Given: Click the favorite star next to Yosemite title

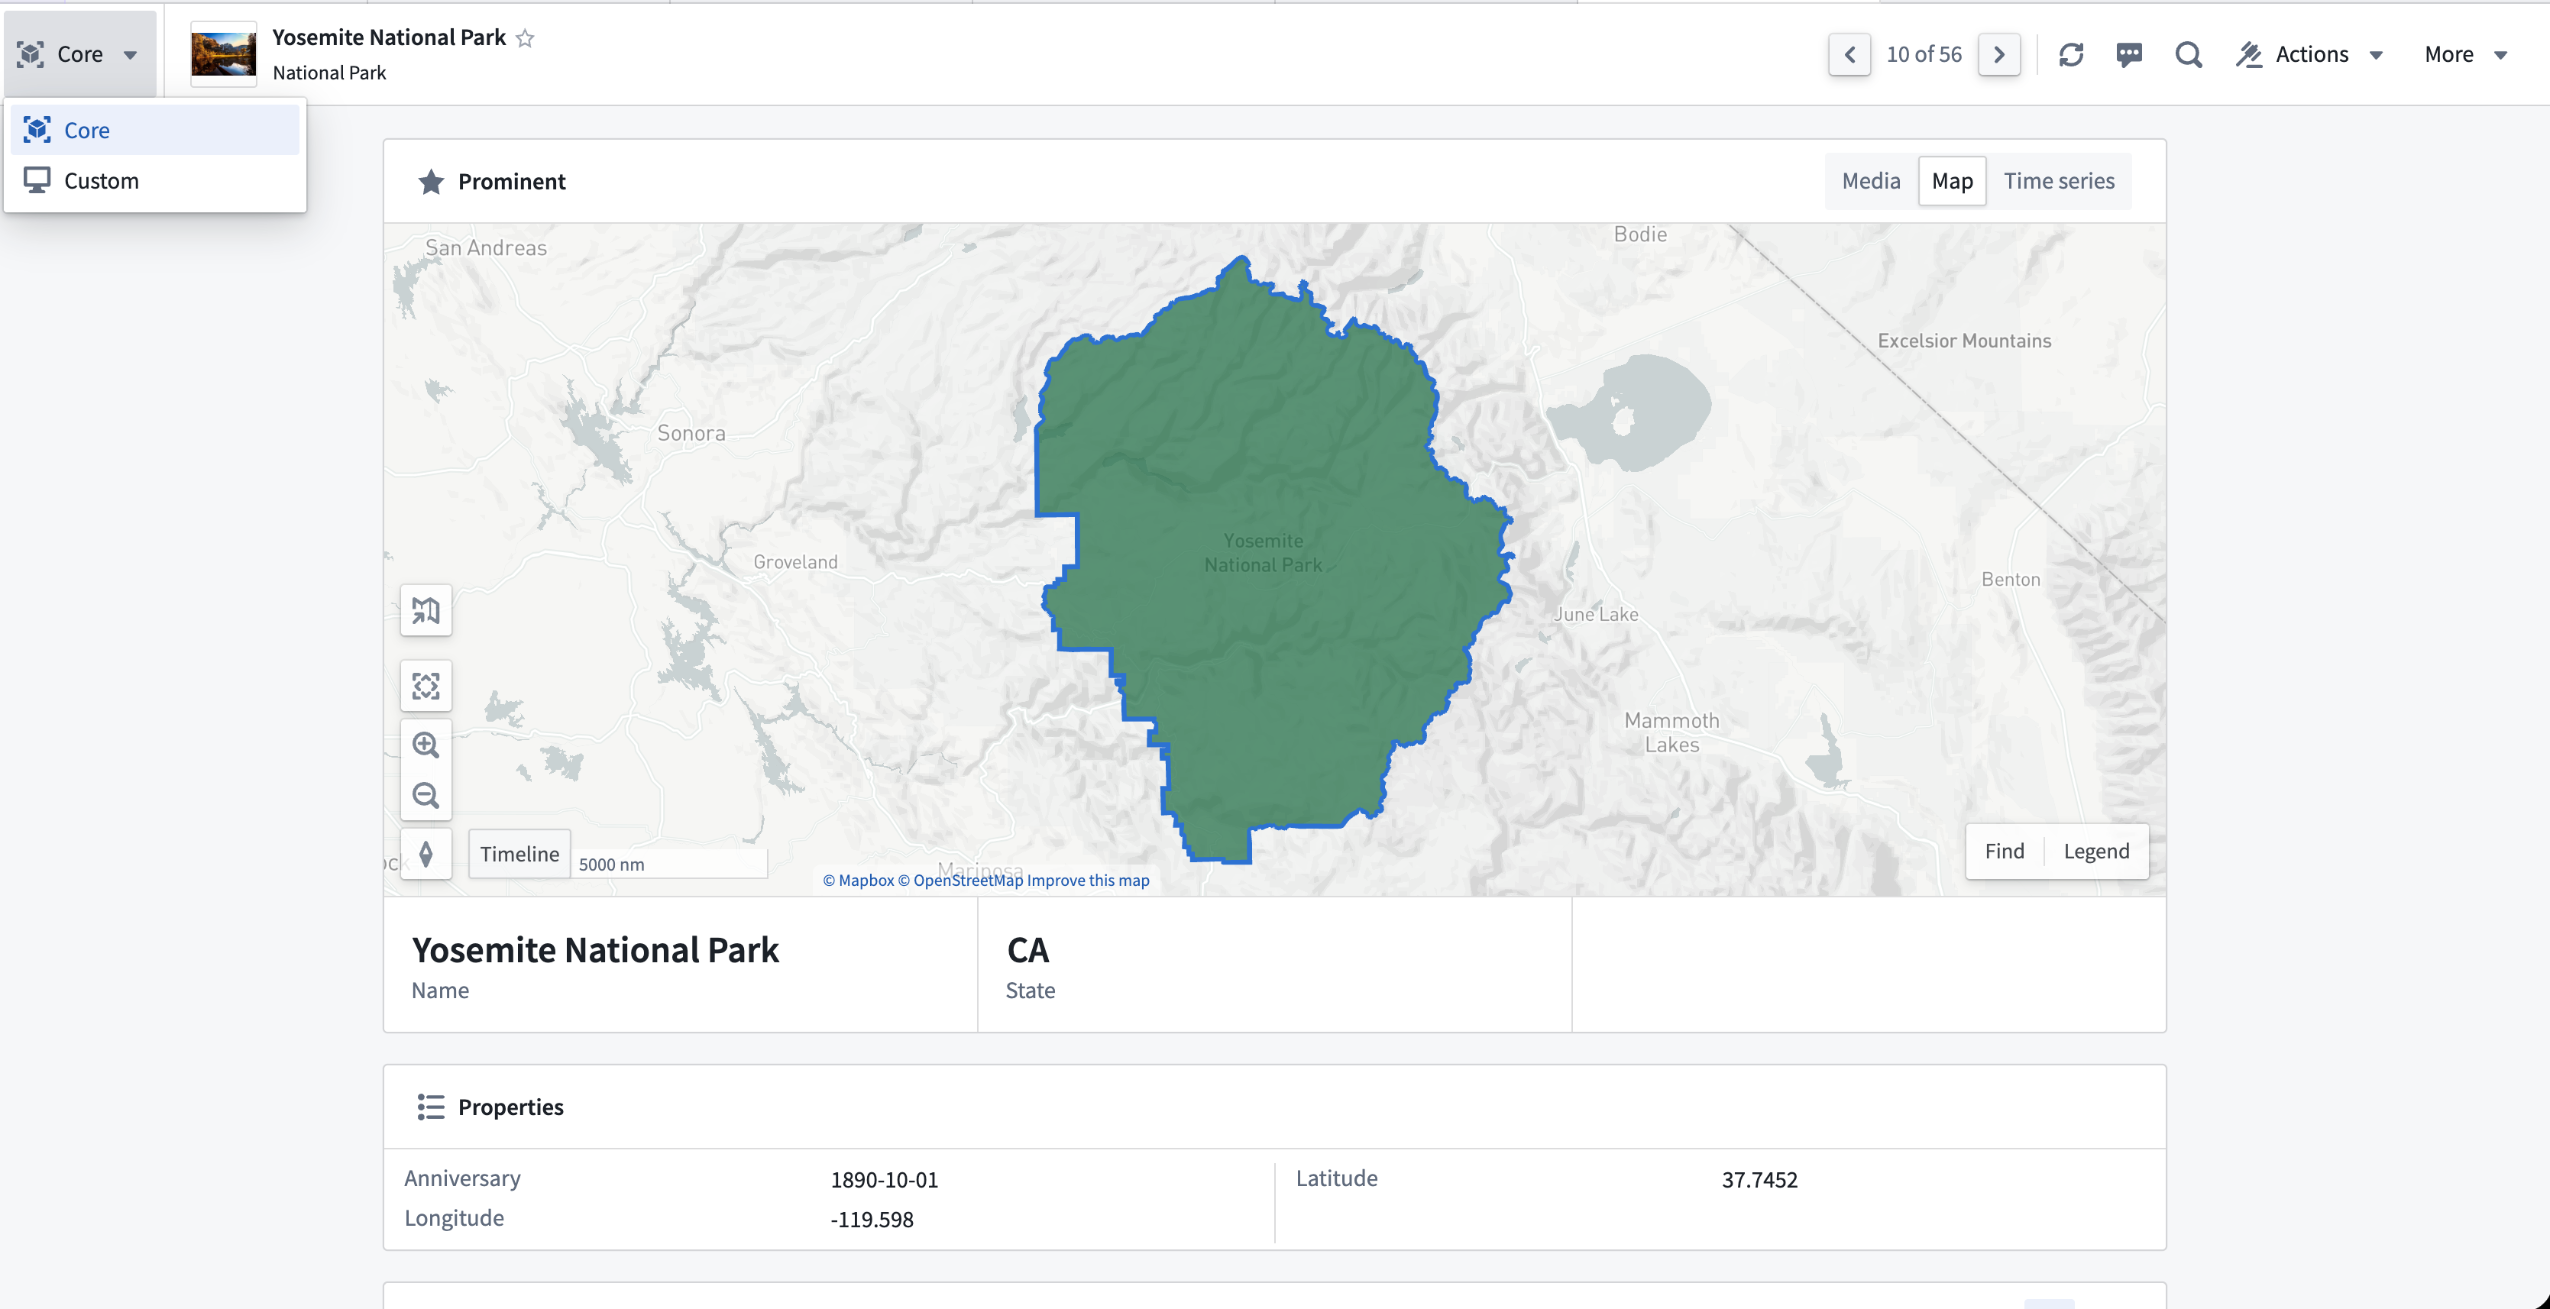Looking at the screenshot, I should (x=525, y=38).
